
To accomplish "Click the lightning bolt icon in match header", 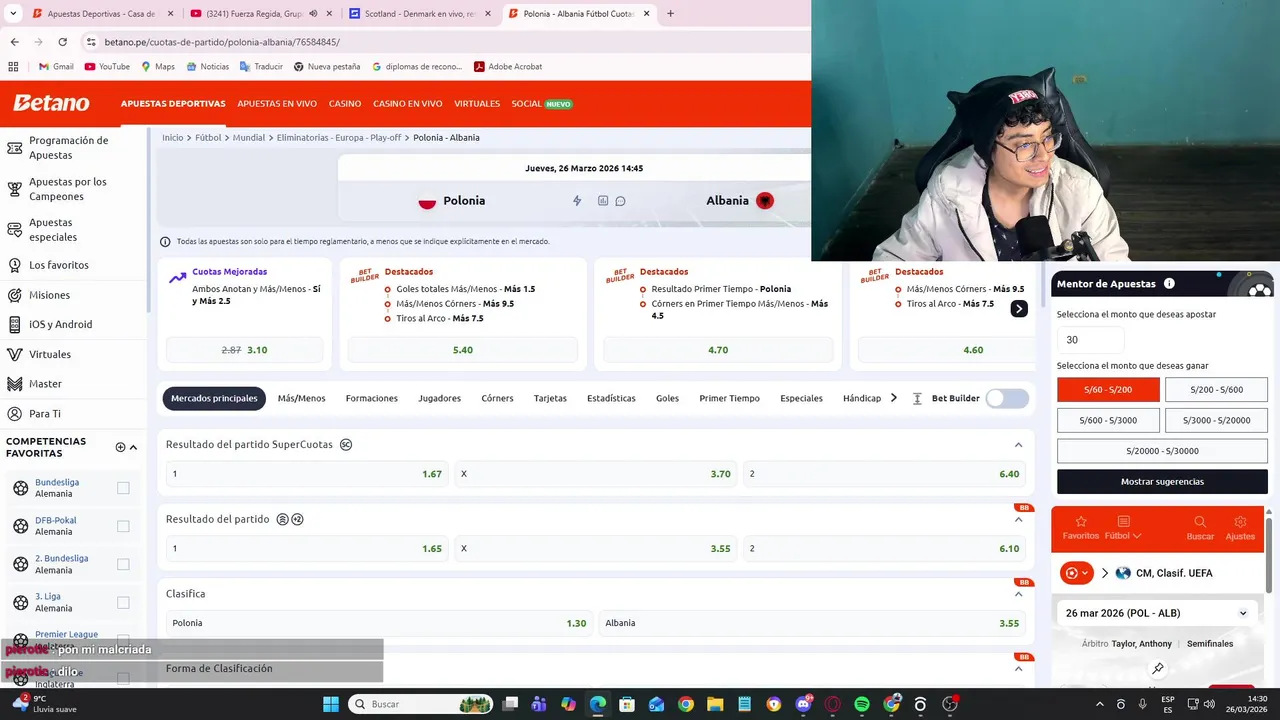I will (577, 201).
